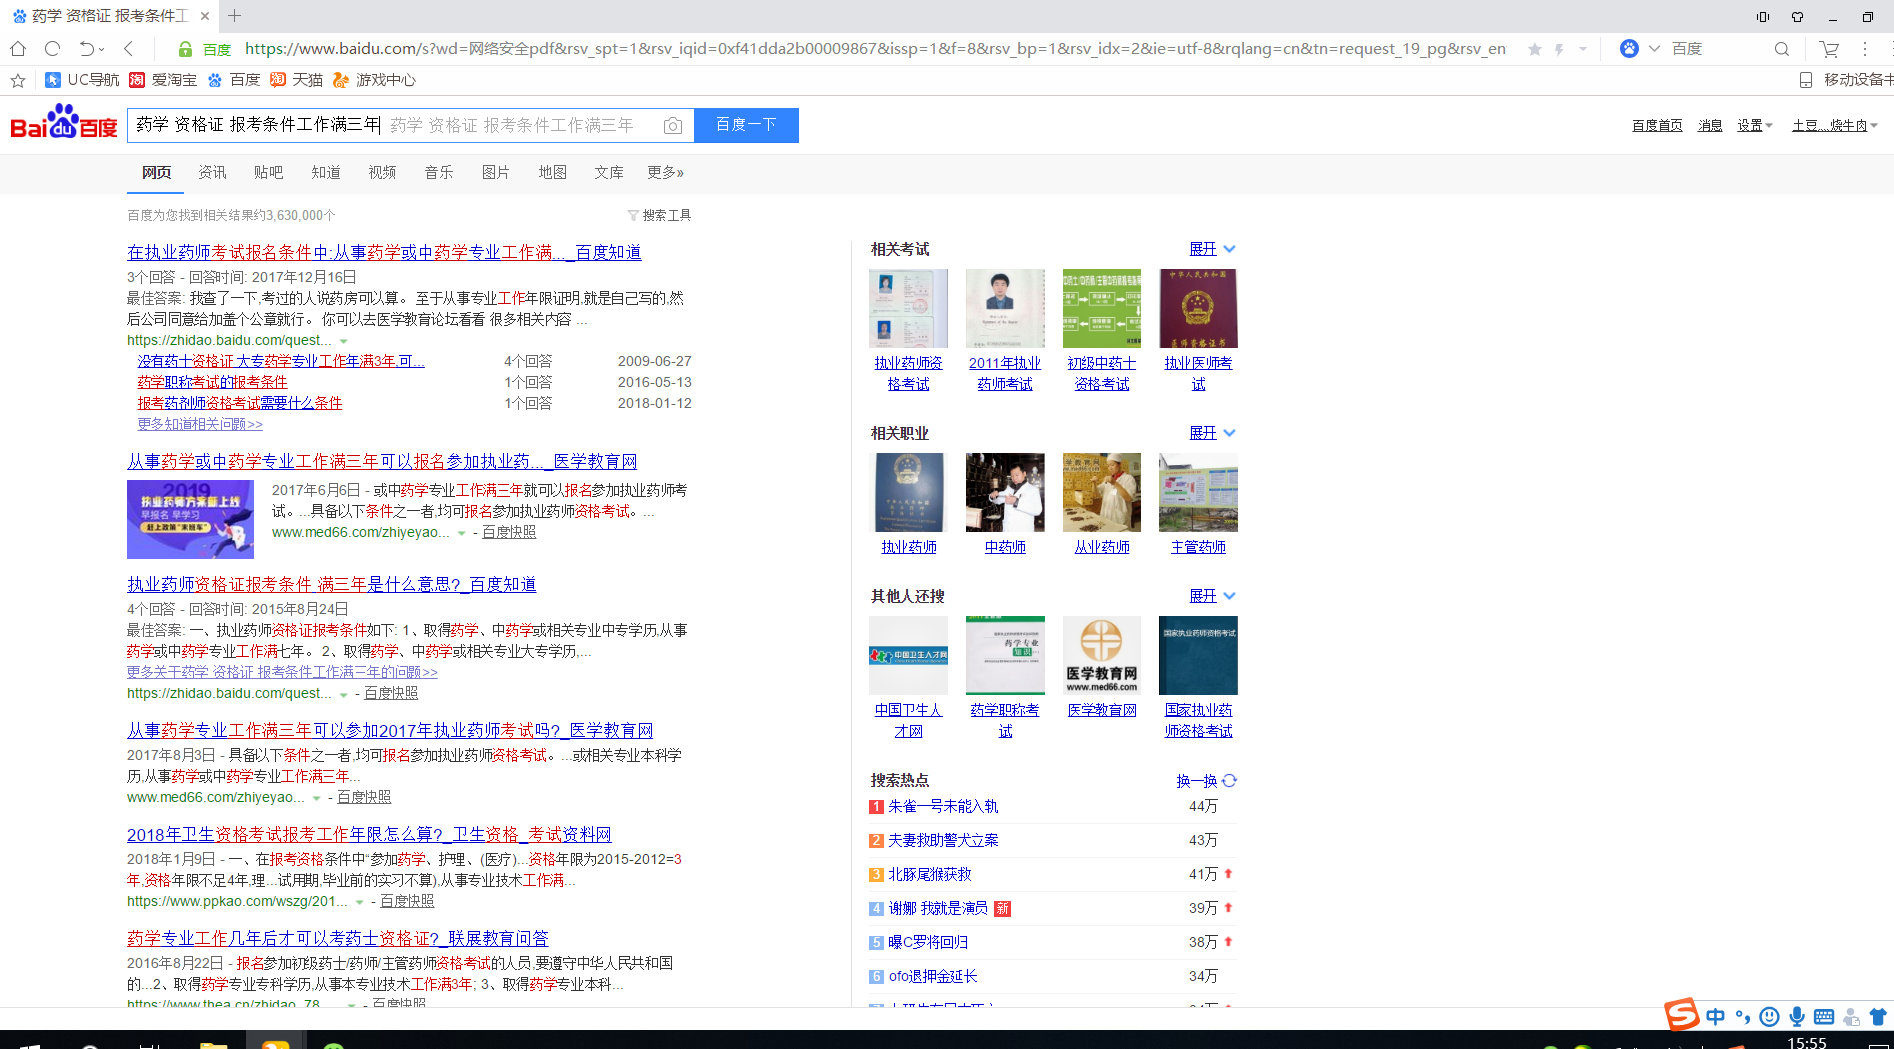The width and height of the screenshot is (1894, 1049).
Task: Expand the 其他人还搜 section with 展开
Action: point(1212,596)
